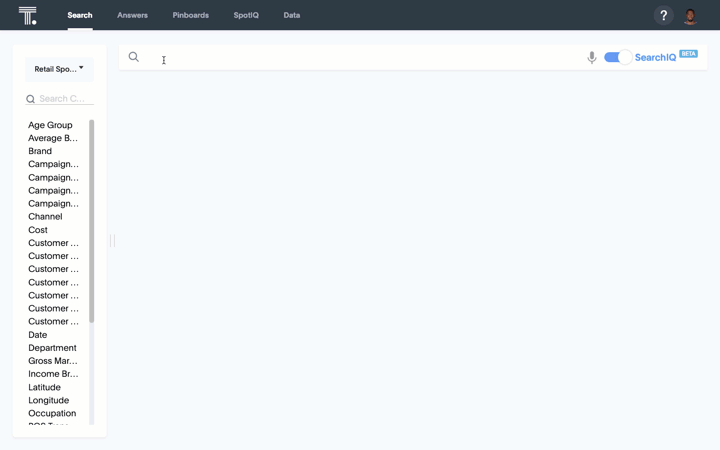The width and height of the screenshot is (720, 450).
Task: Open the Data tab
Action: (292, 15)
